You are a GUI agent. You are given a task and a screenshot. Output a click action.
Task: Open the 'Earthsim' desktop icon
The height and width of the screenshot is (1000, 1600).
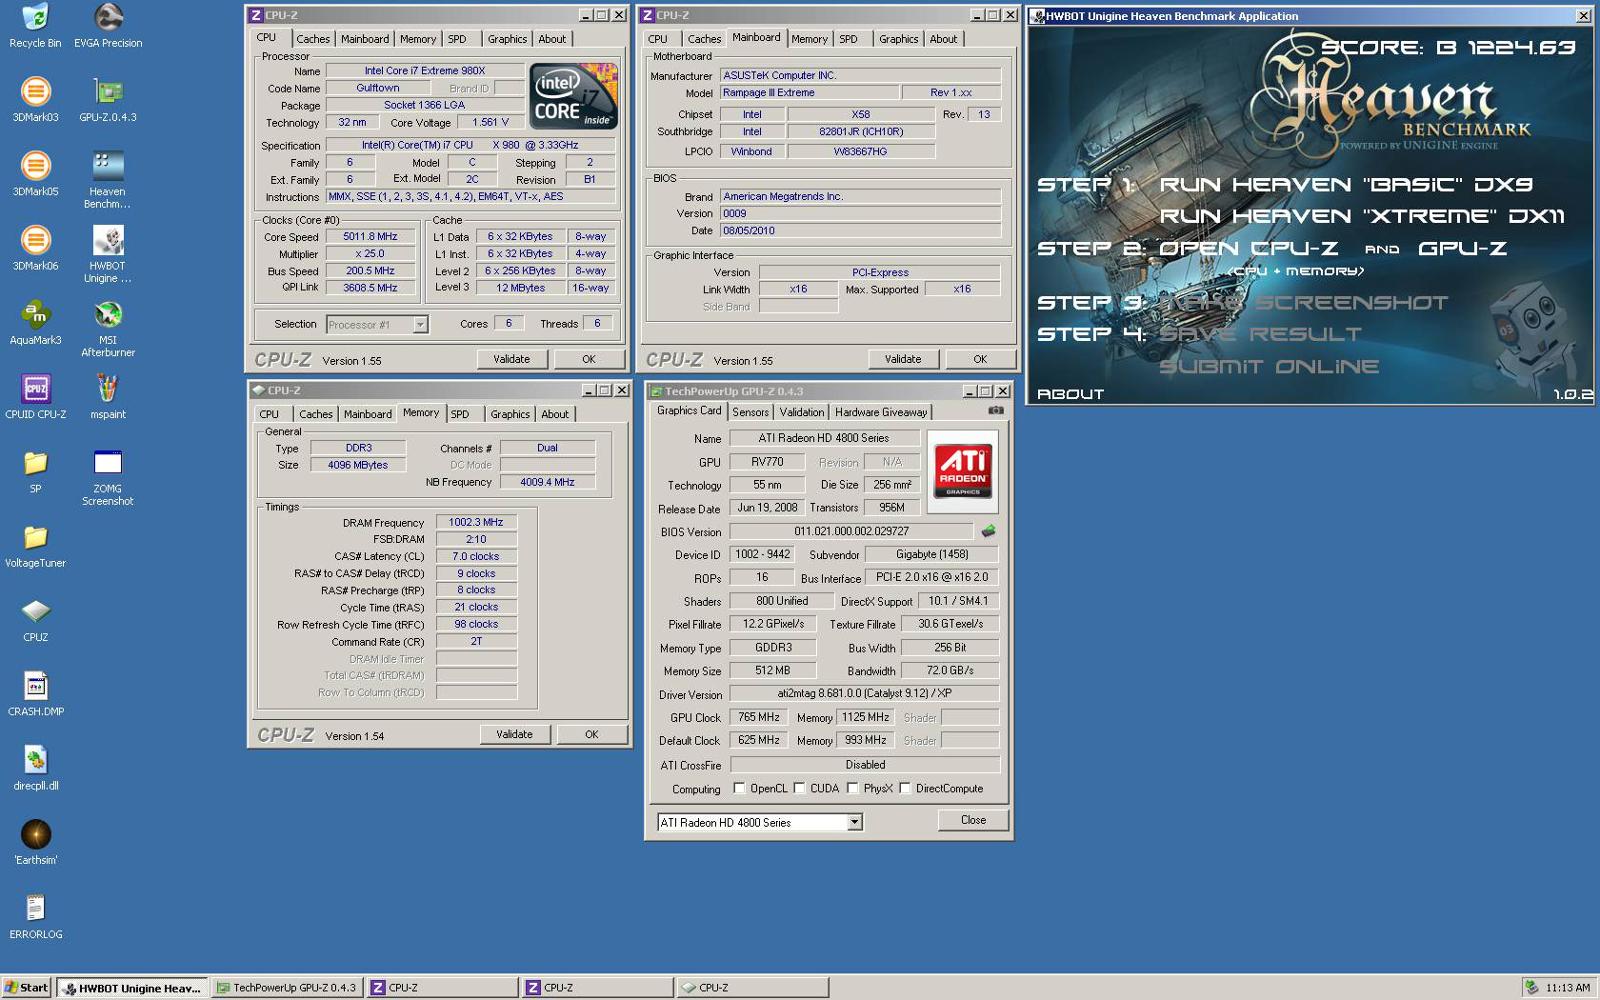tap(35, 842)
